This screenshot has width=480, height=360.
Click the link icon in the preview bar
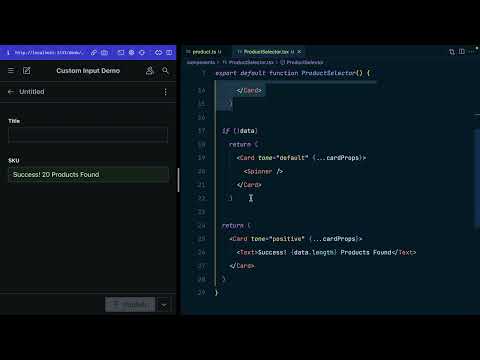(94, 53)
